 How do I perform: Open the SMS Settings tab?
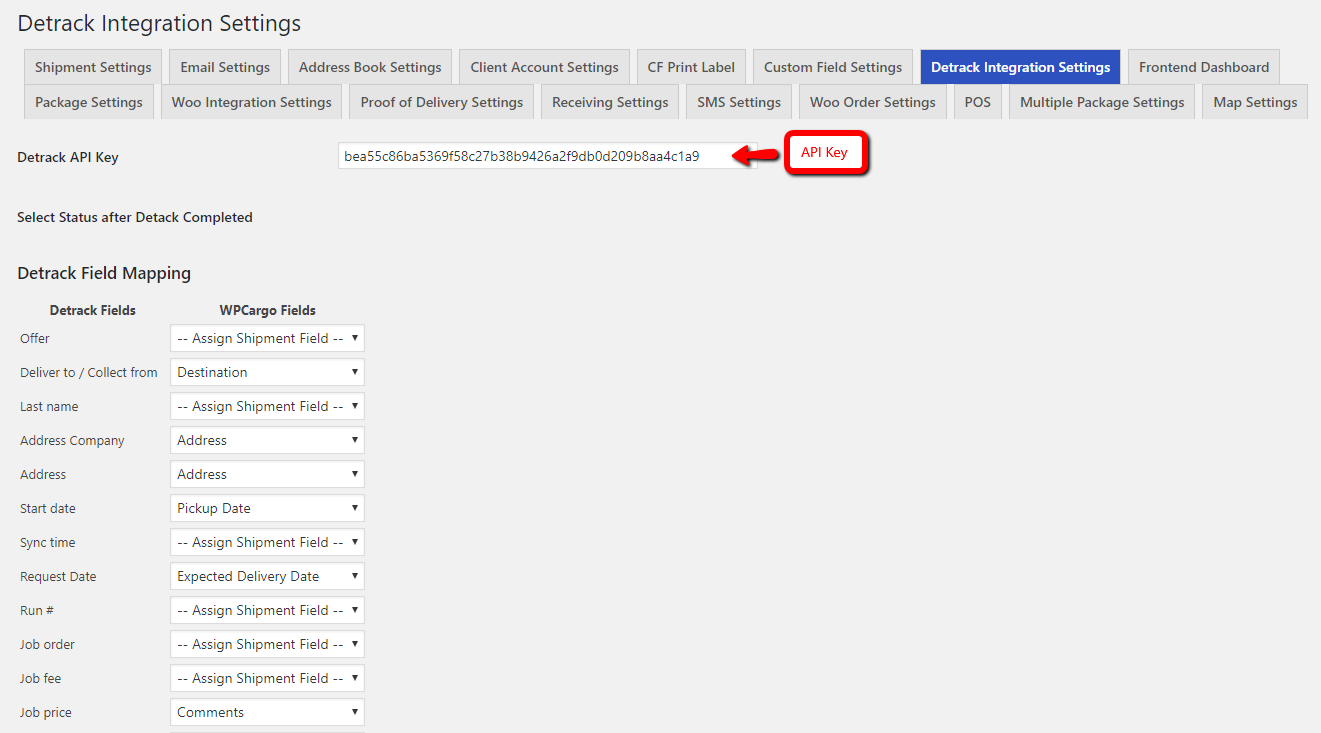click(739, 102)
